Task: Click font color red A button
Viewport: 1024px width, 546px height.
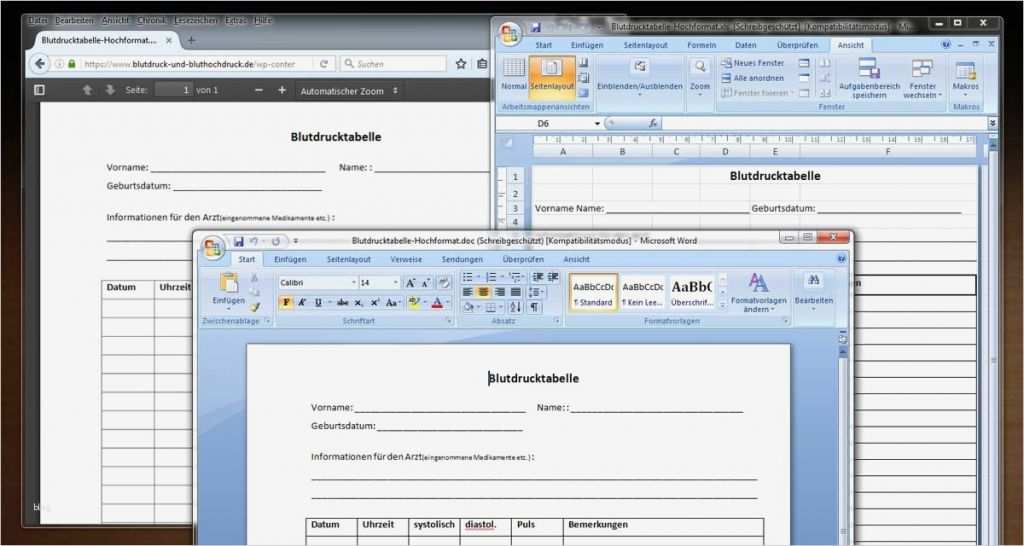Action: [437, 302]
